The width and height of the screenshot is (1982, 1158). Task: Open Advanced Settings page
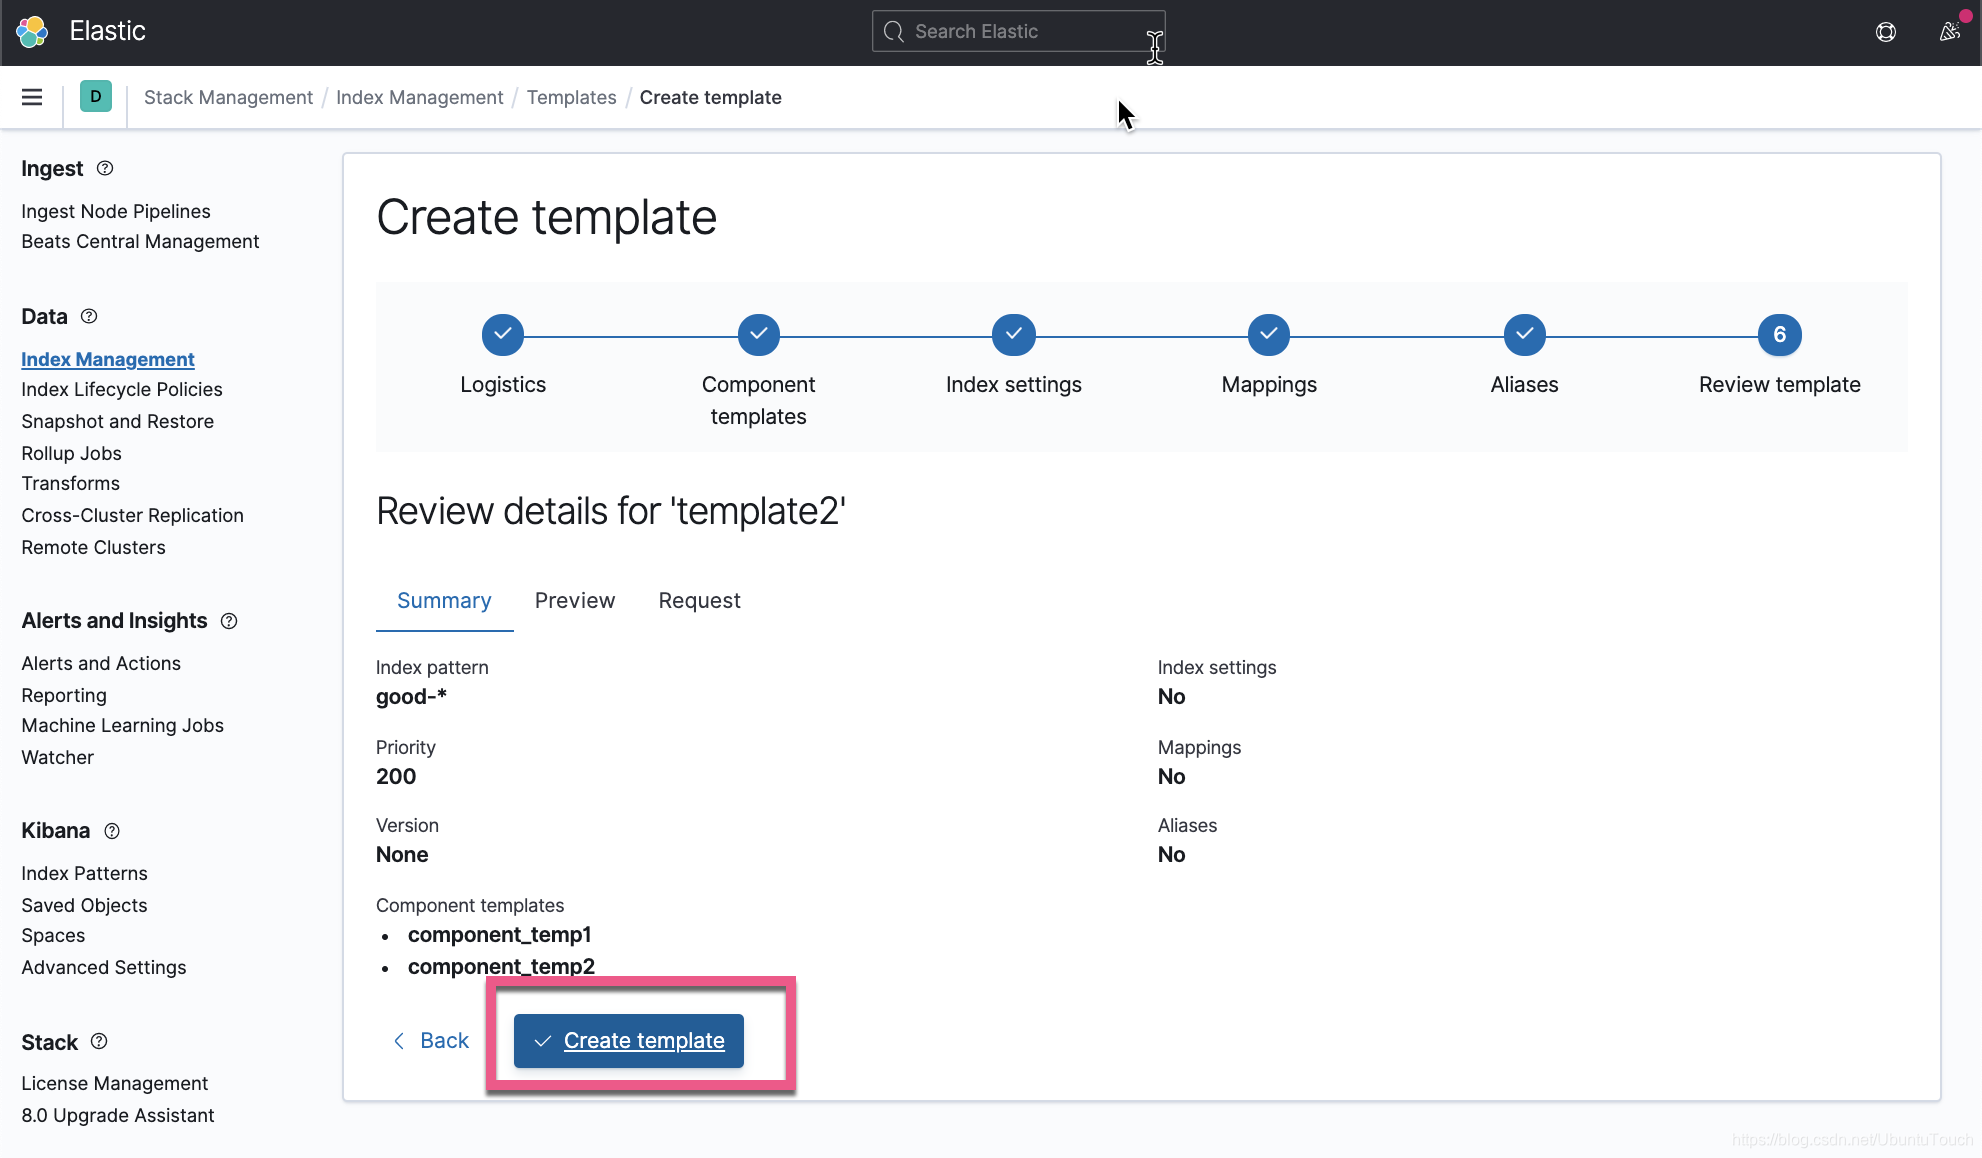click(104, 967)
